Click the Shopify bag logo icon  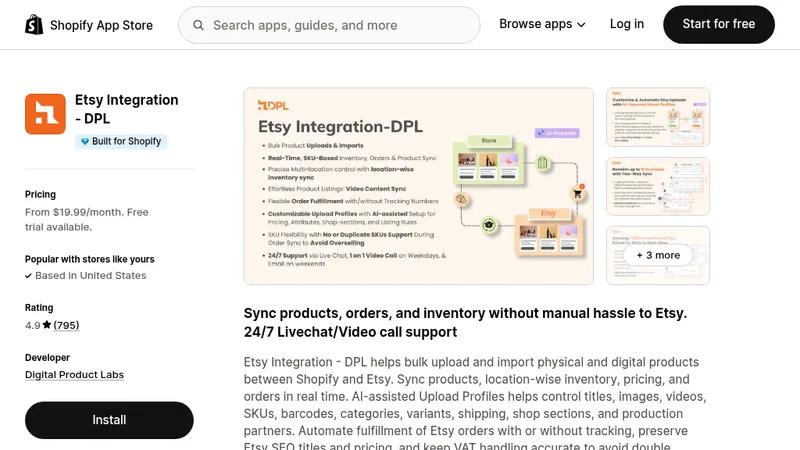(x=34, y=24)
